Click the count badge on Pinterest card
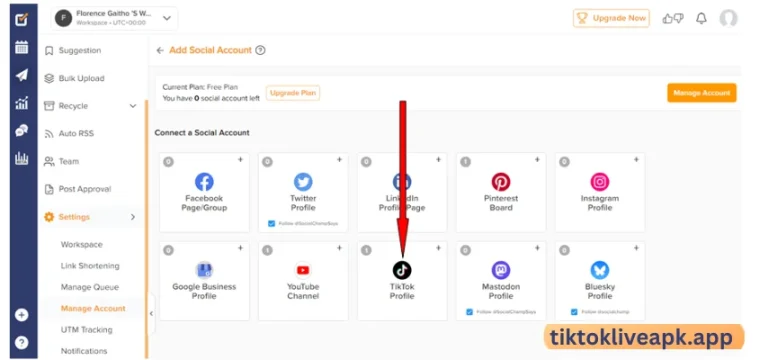 click(x=465, y=162)
